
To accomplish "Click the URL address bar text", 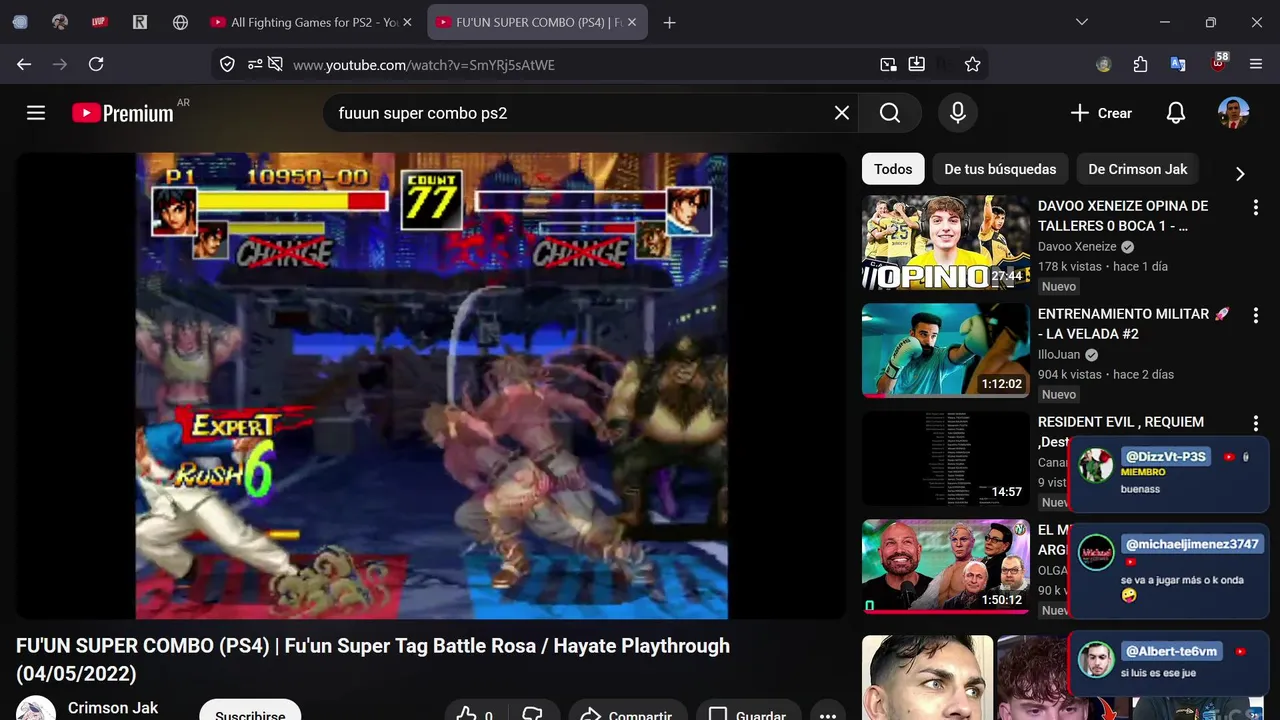I will coord(424,65).
